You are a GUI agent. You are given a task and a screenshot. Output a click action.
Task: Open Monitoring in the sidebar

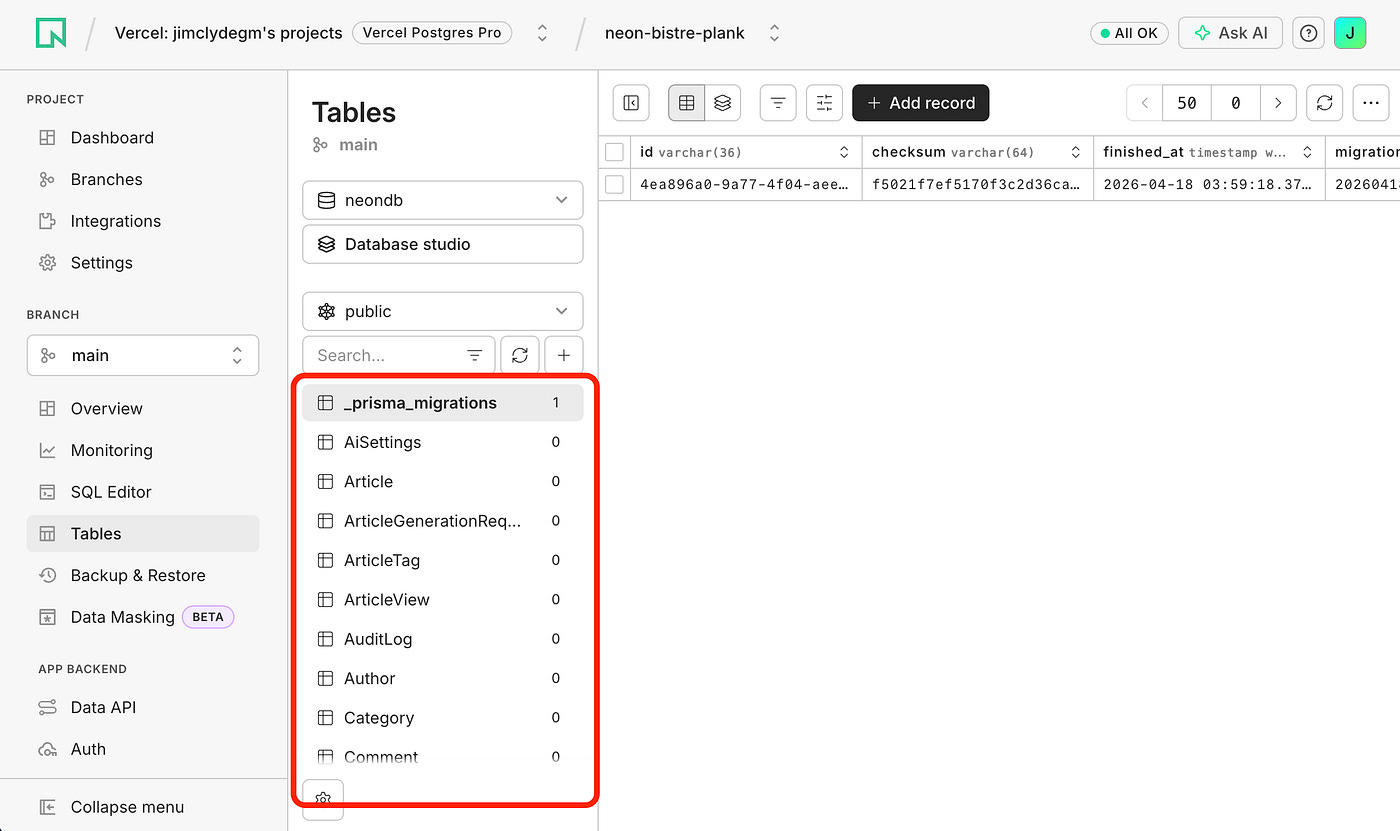pos(143,450)
